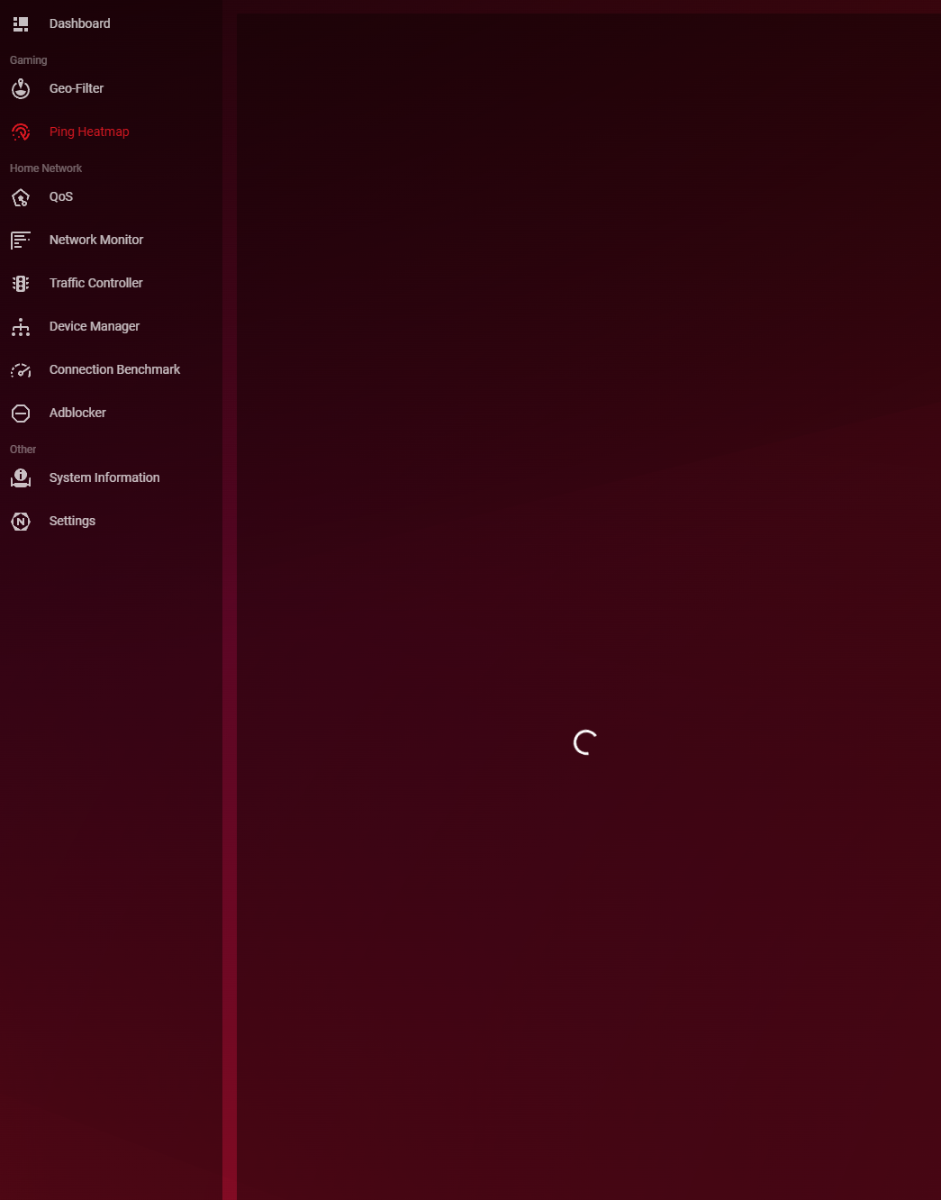This screenshot has width=941, height=1200.
Task: Click the Geo-Filter joystick icon
Action: tap(21, 89)
